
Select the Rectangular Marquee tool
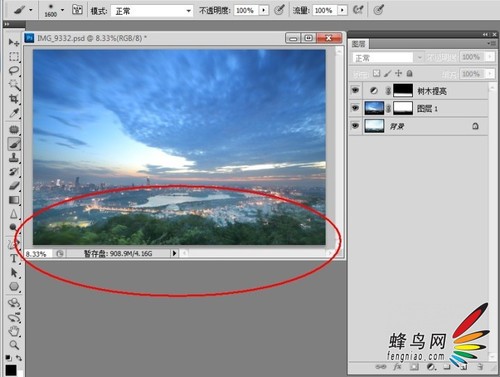14,56
